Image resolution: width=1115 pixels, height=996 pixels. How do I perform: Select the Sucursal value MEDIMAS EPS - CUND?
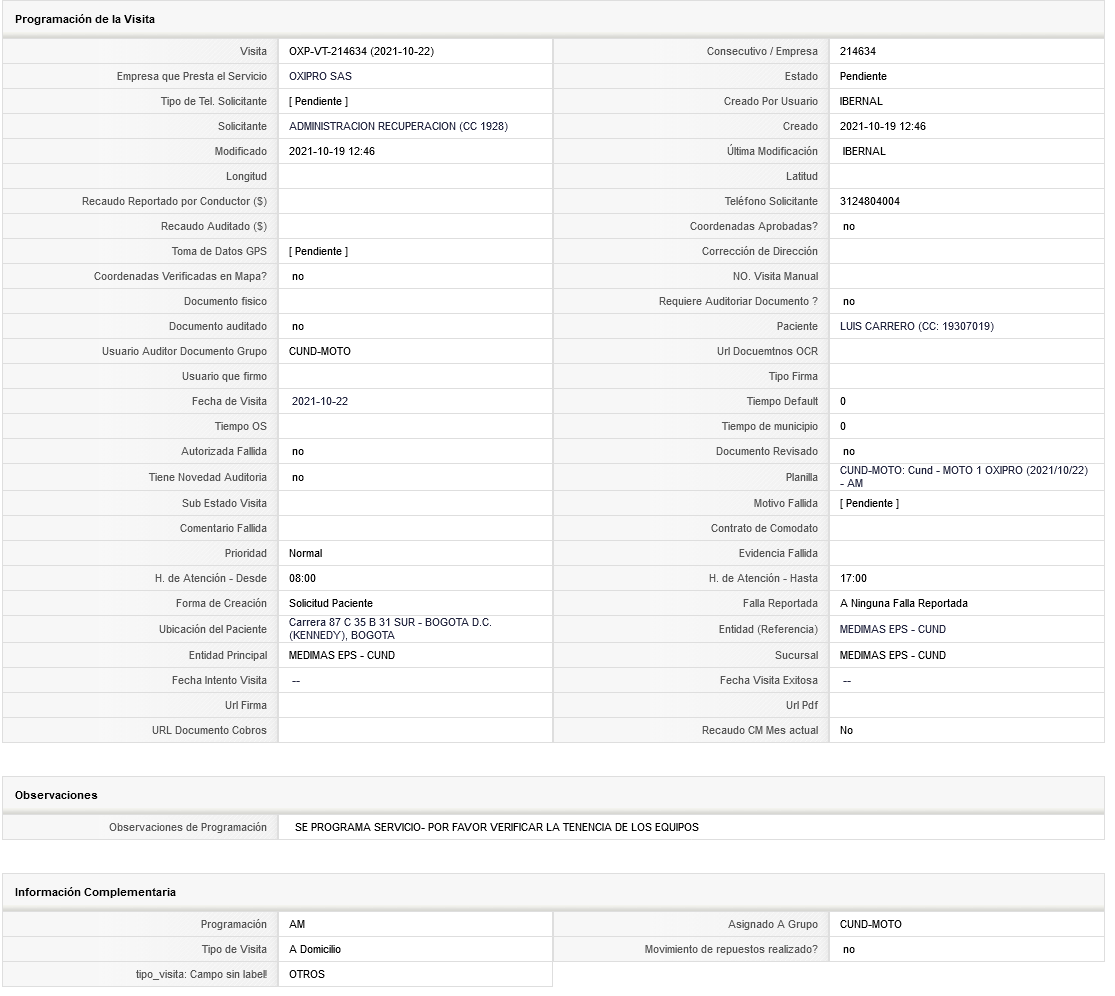click(892, 655)
